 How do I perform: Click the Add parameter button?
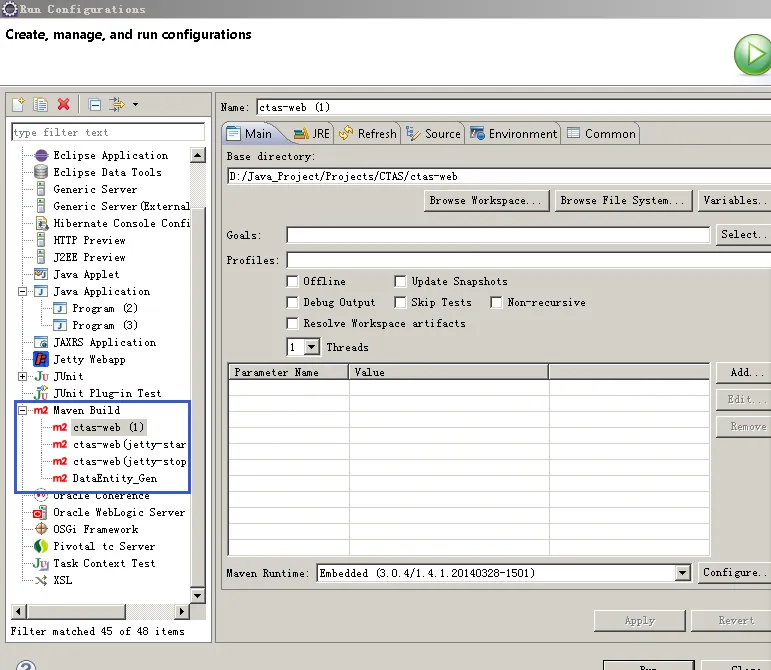[743, 373]
